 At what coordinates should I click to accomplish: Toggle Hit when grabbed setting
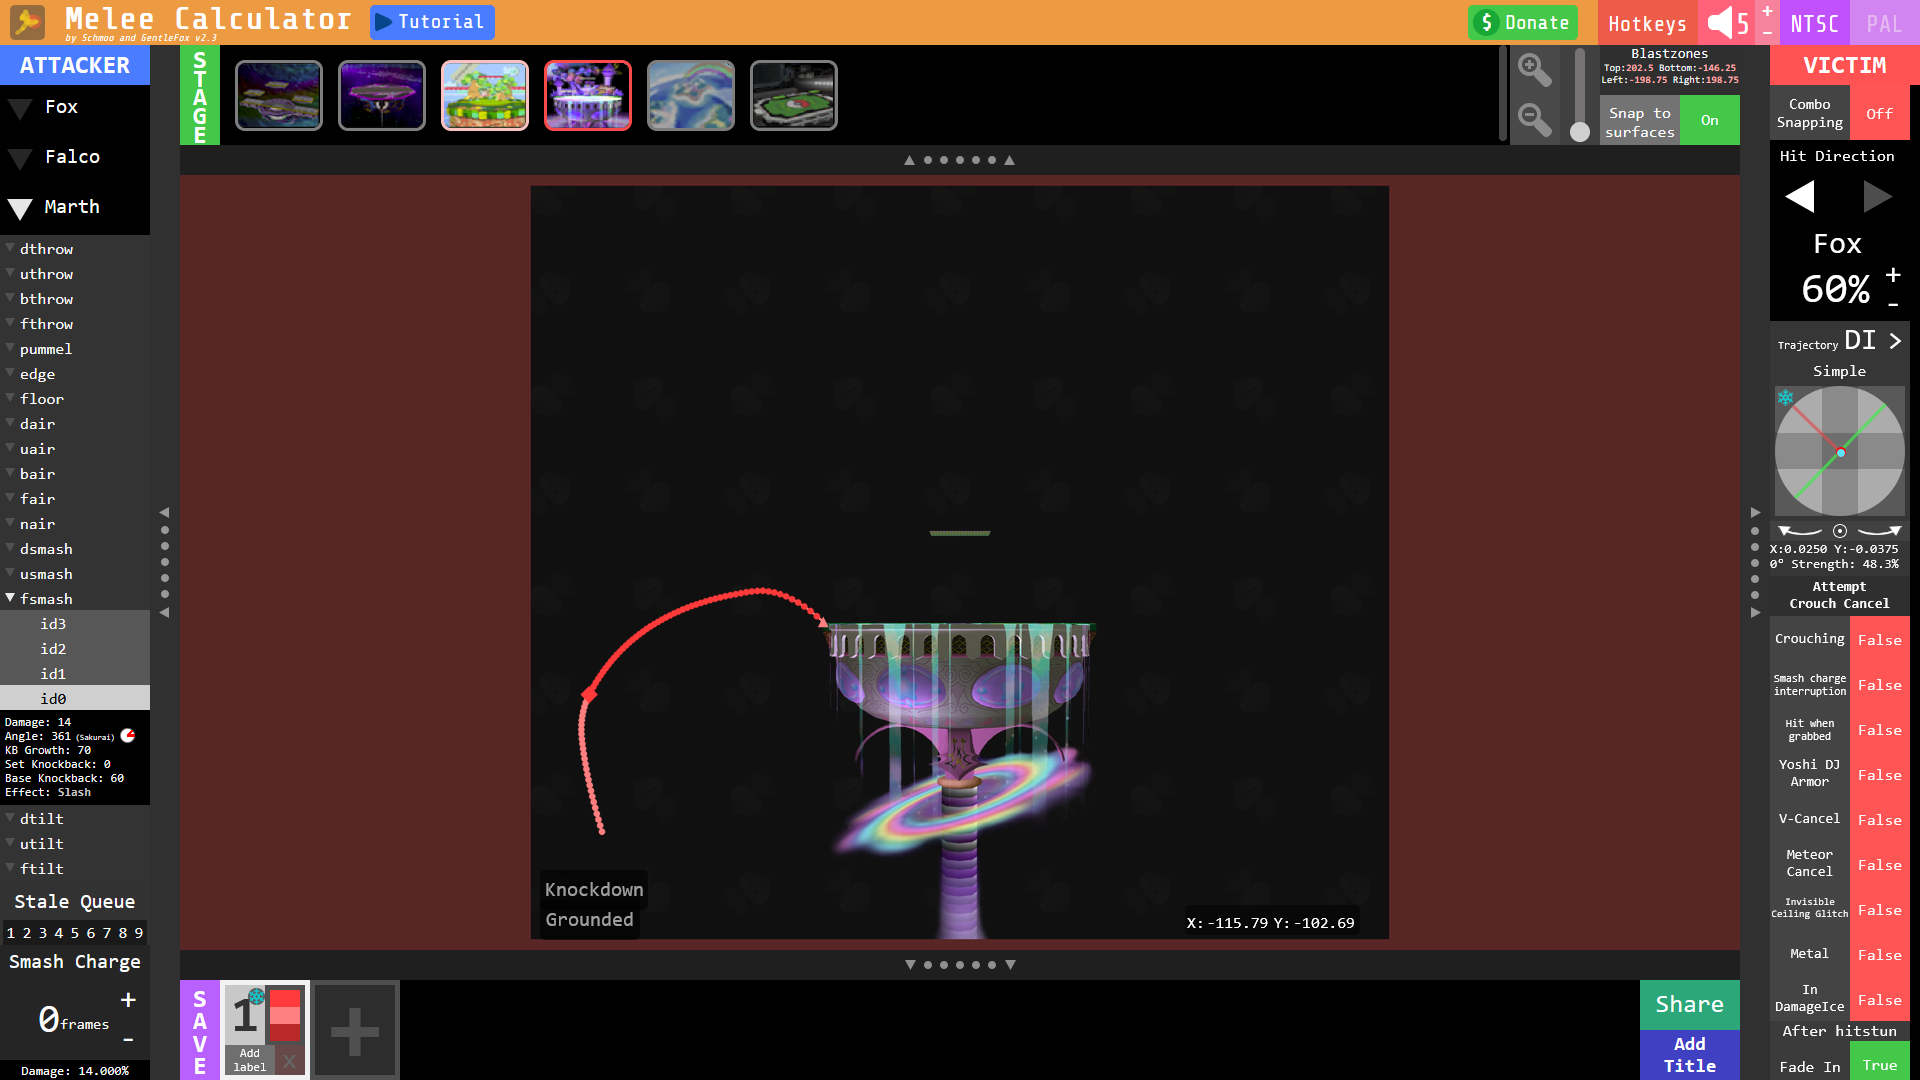(x=1880, y=730)
